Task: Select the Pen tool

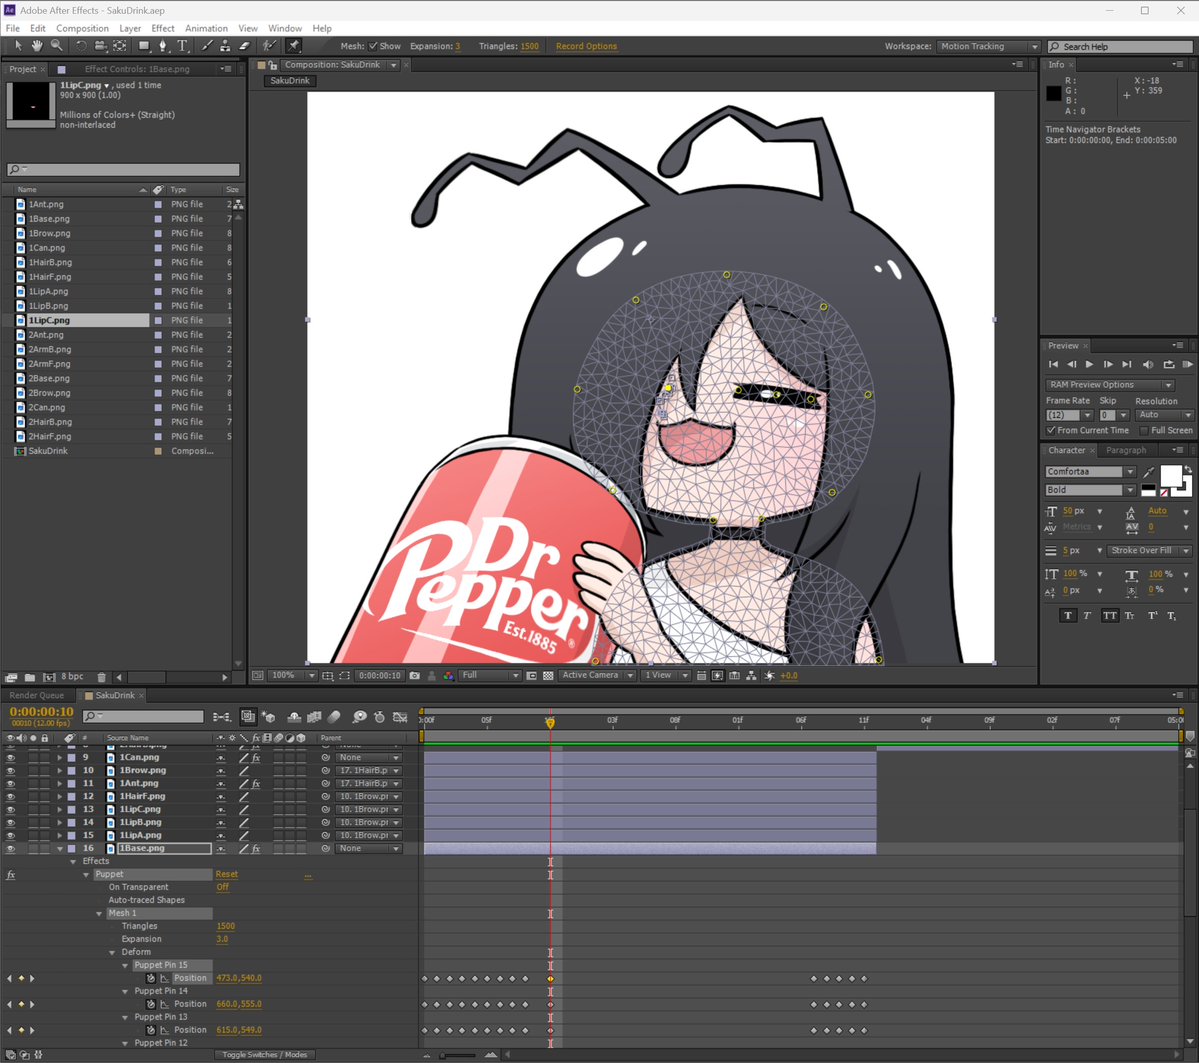Action: coord(162,46)
